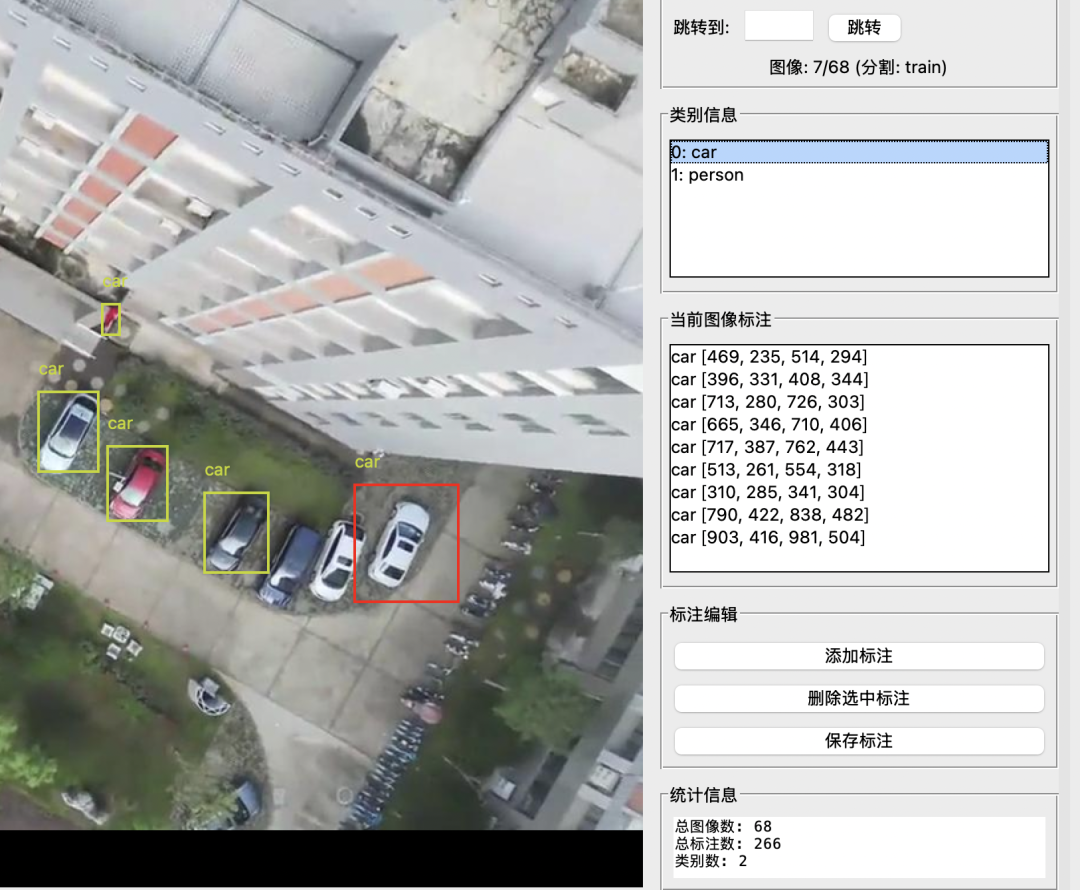Click the 跳转到 page number input field
This screenshot has width=1080, height=890.
coord(779,27)
